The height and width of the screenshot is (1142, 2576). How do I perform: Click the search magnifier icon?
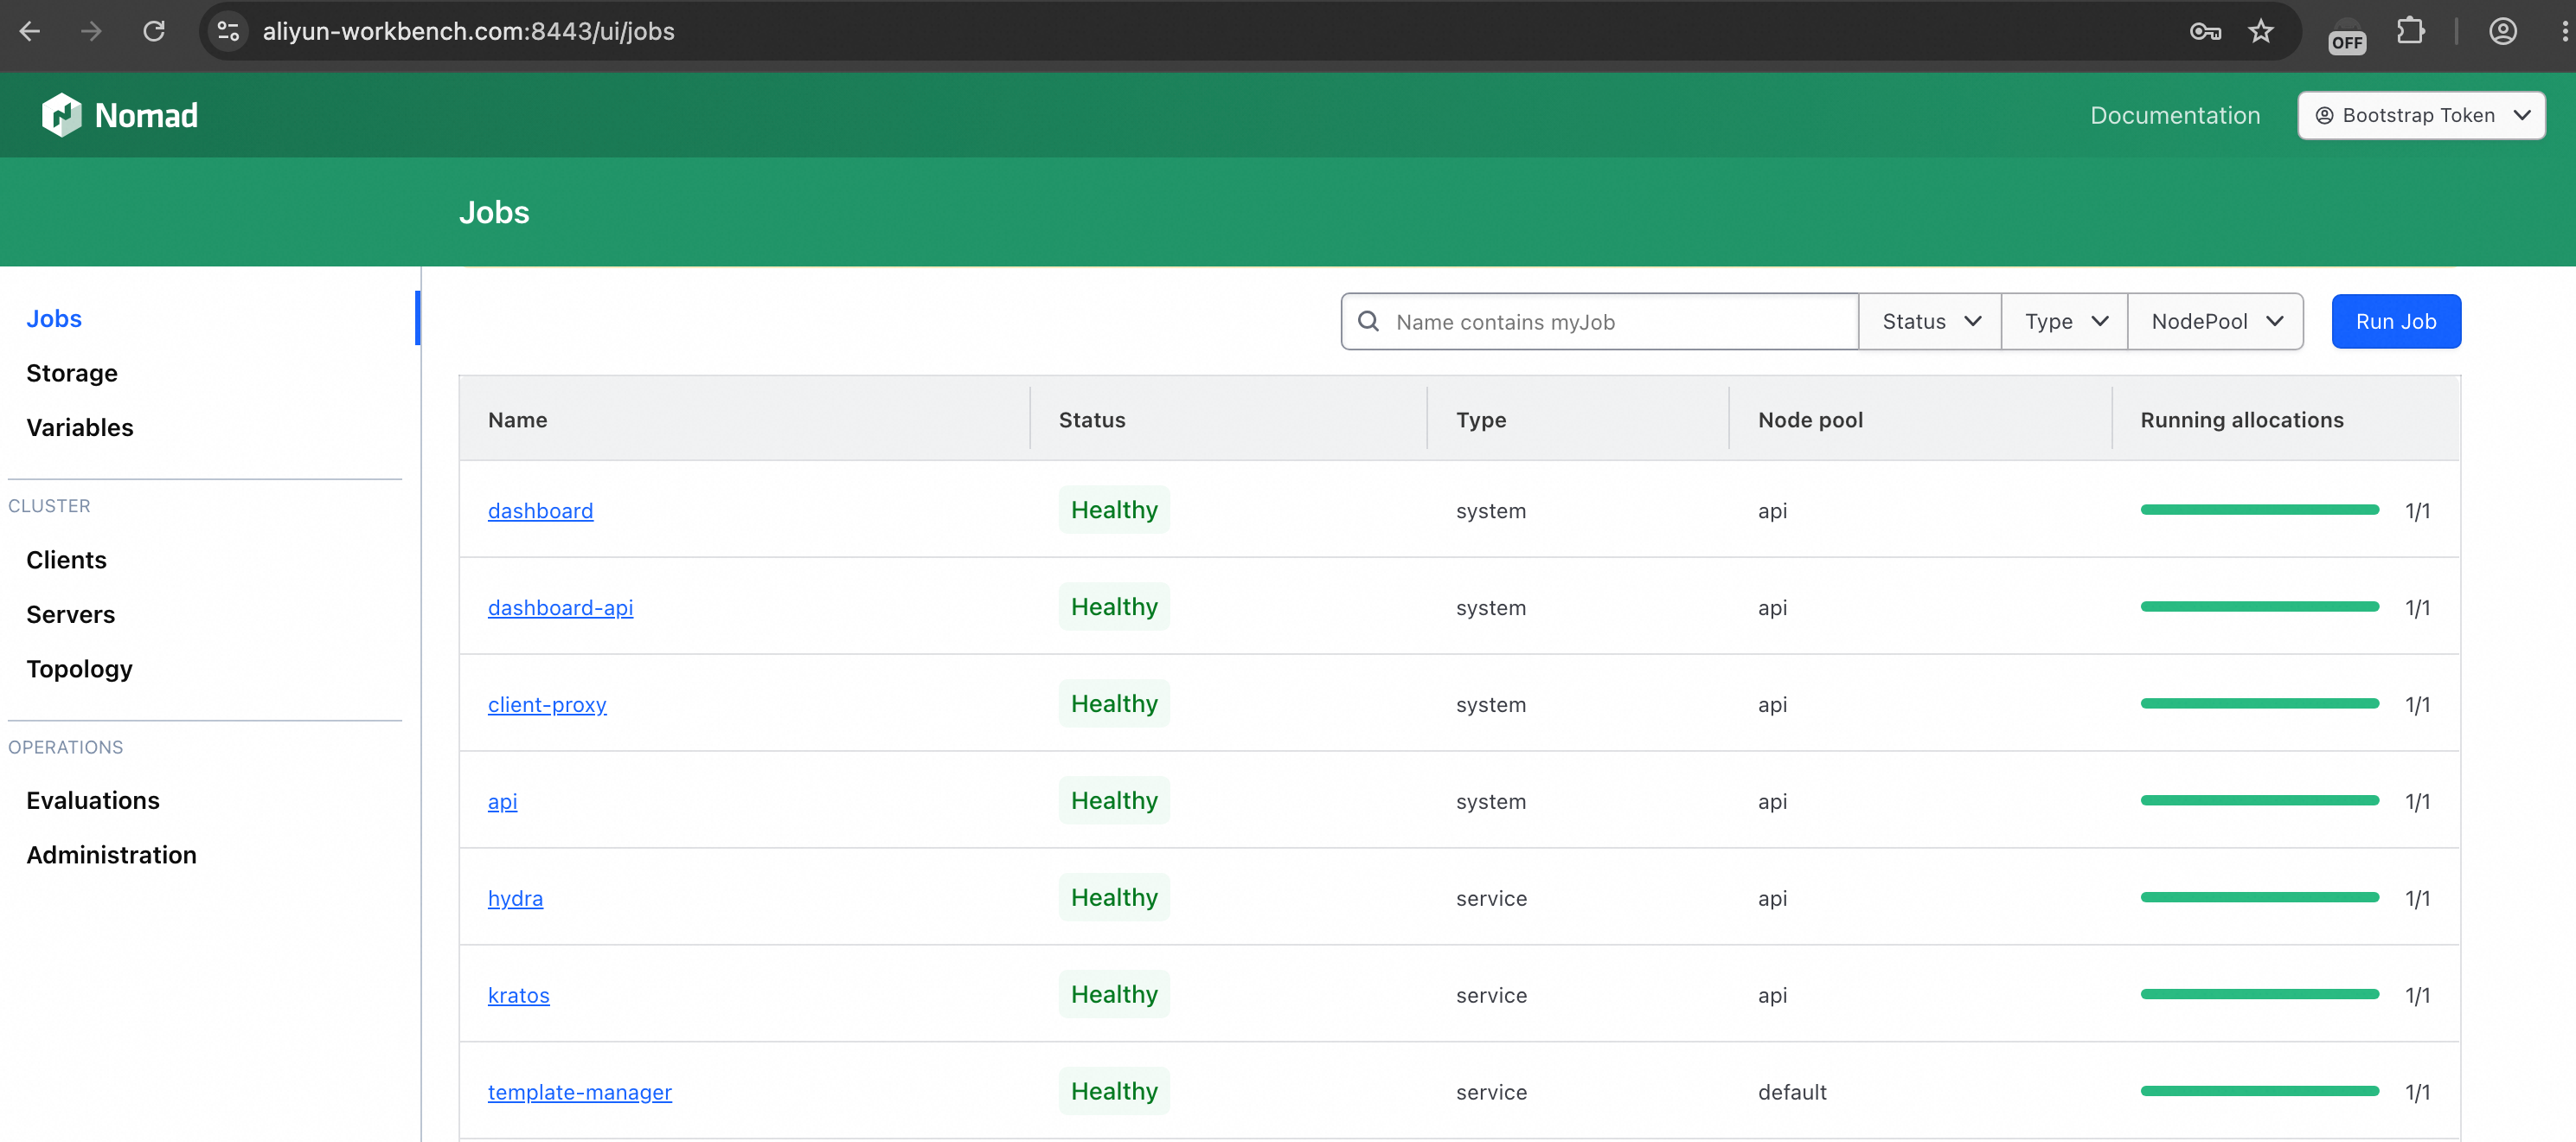[1368, 321]
